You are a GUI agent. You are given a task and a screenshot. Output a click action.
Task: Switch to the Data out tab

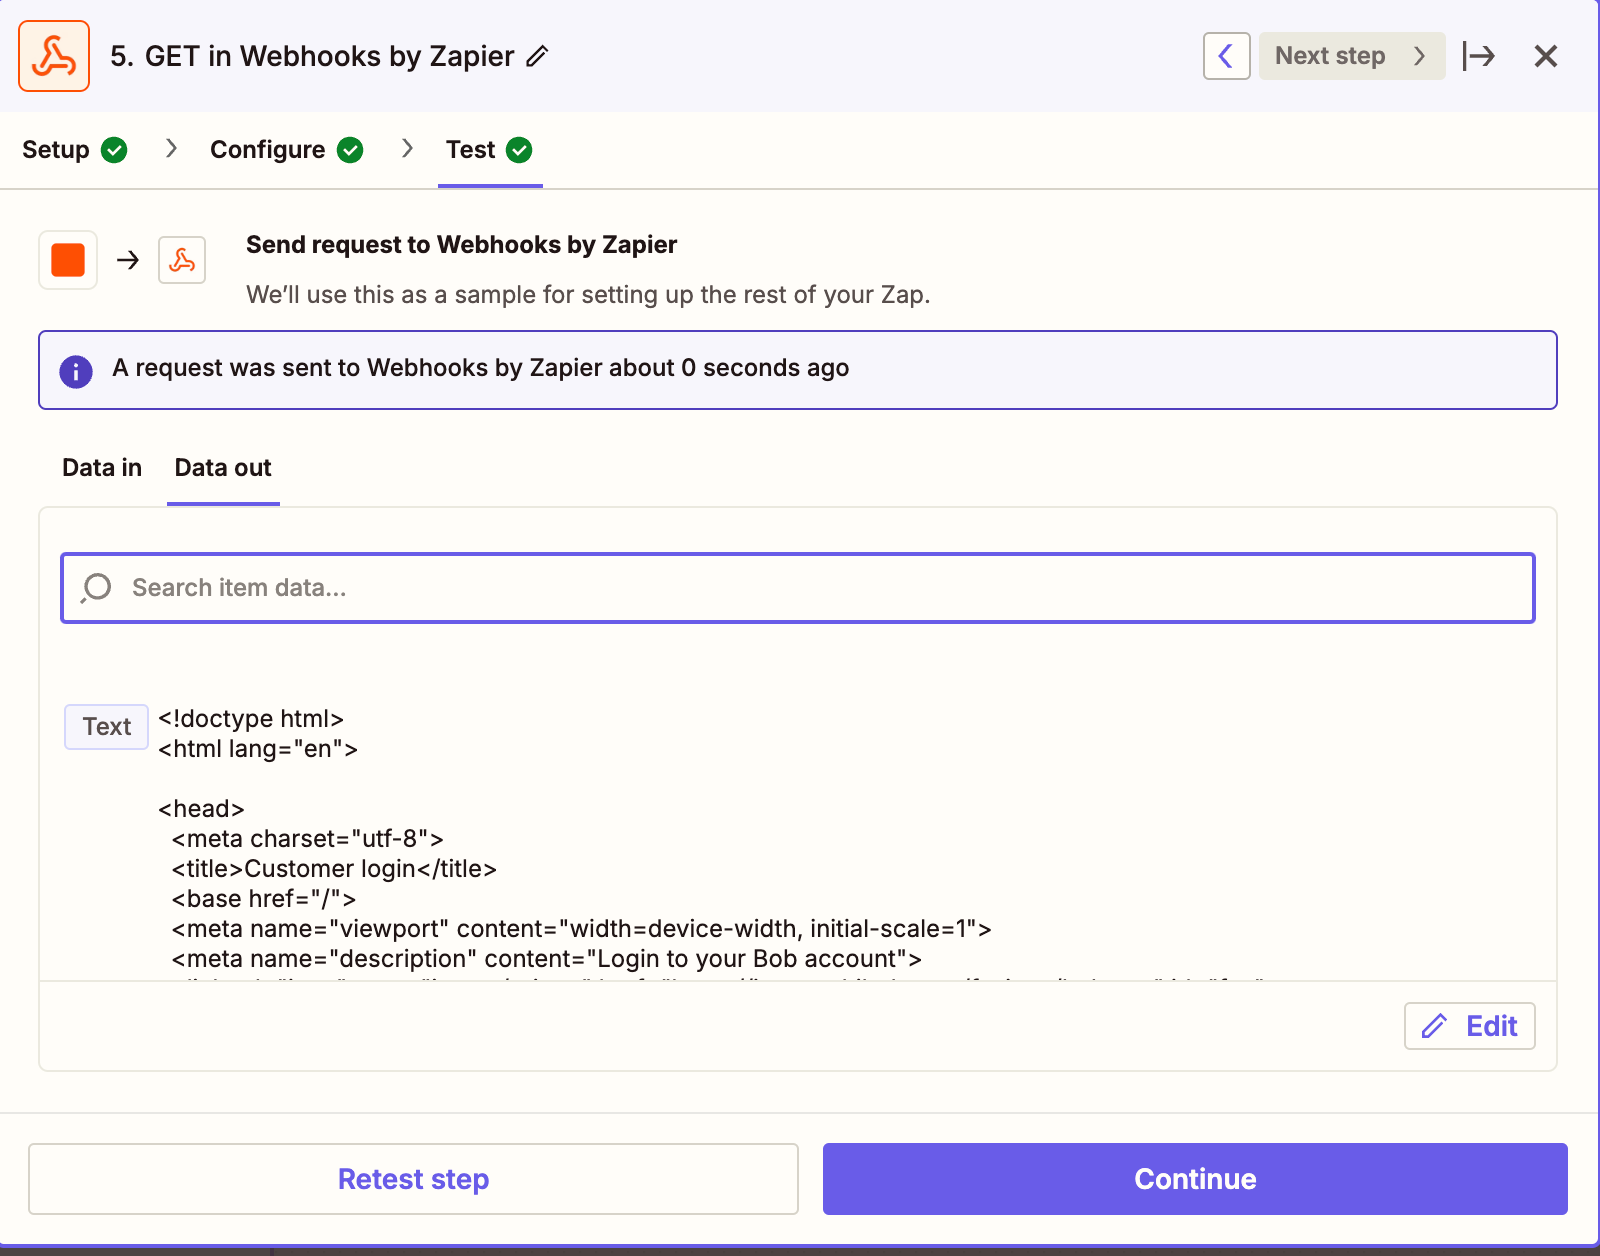click(223, 468)
